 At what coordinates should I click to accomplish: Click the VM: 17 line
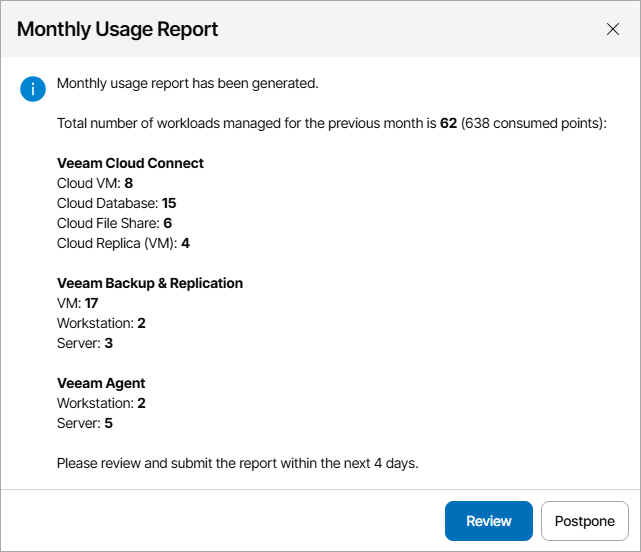pos(77,303)
